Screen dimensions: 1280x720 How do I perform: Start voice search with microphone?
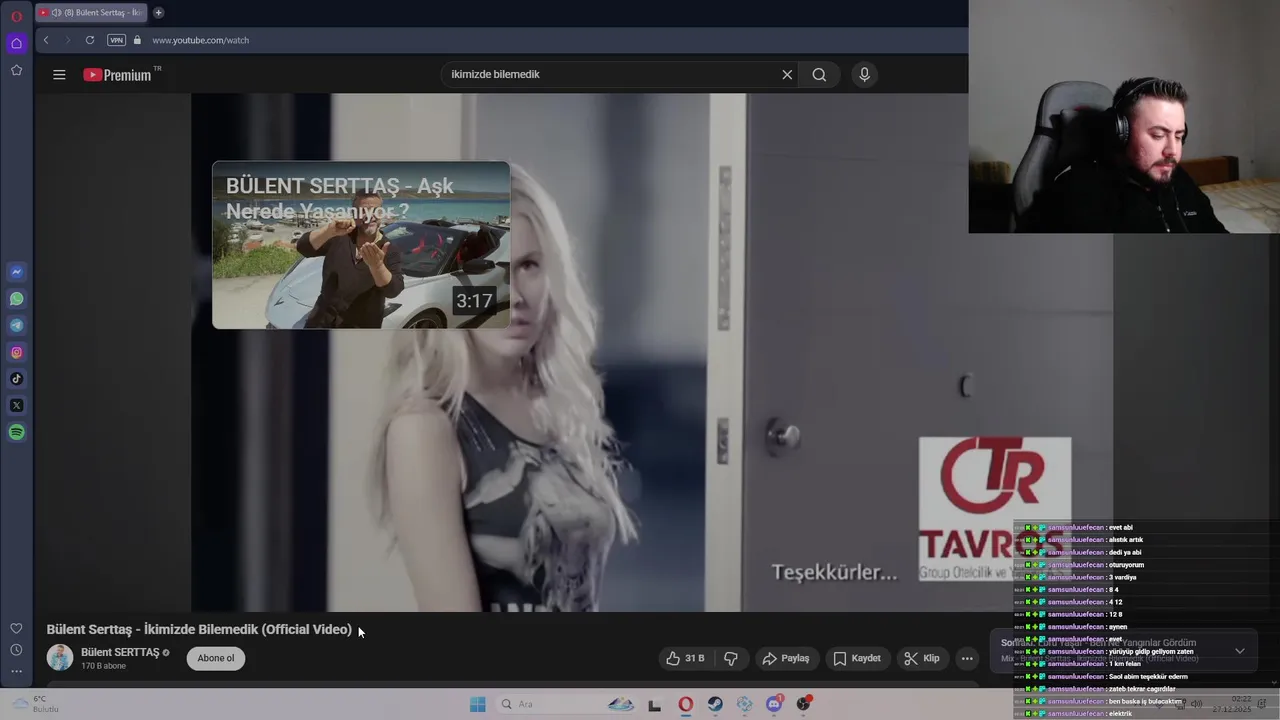tap(865, 74)
